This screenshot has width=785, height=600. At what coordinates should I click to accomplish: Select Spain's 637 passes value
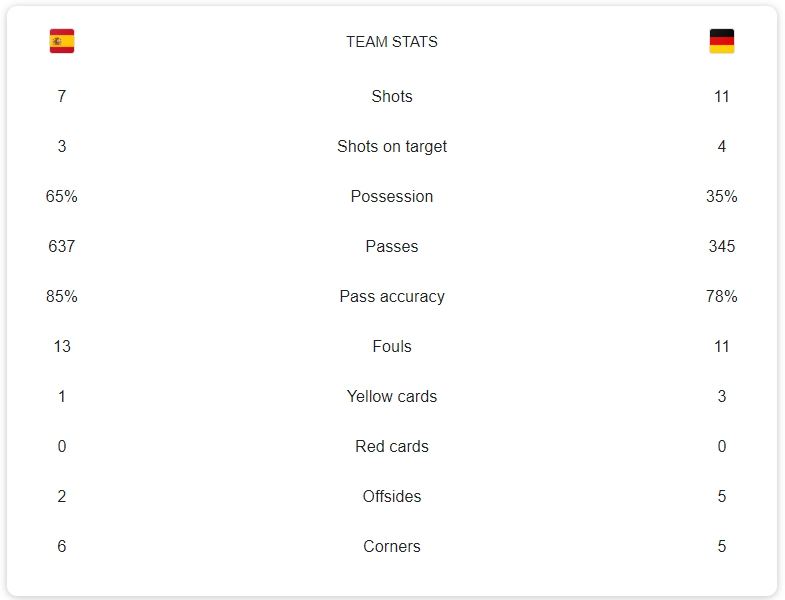click(x=62, y=246)
